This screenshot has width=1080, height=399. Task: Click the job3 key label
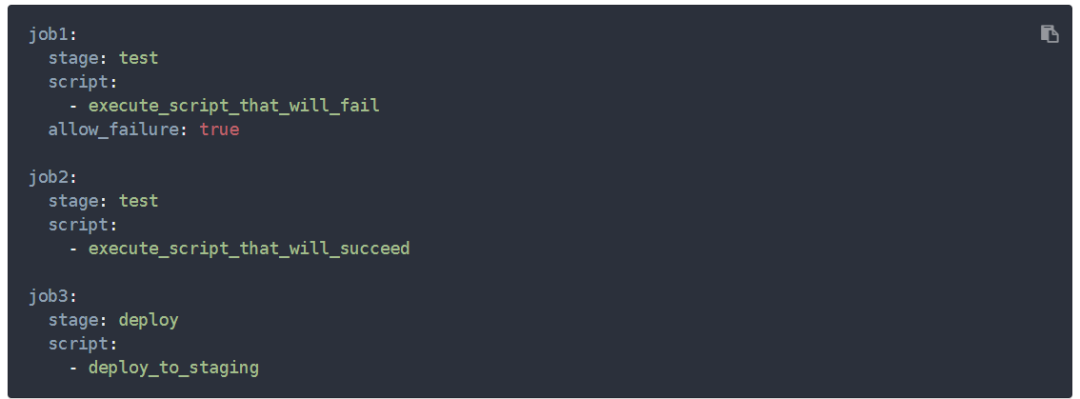click(x=50, y=297)
